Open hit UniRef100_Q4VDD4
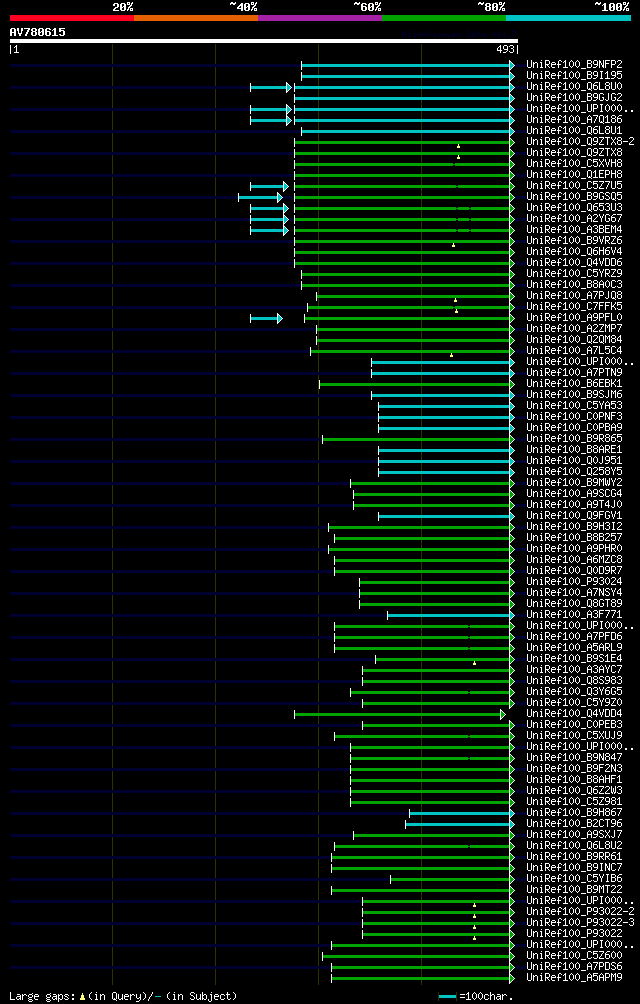The height and width of the screenshot is (1004, 640). click(x=574, y=713)
